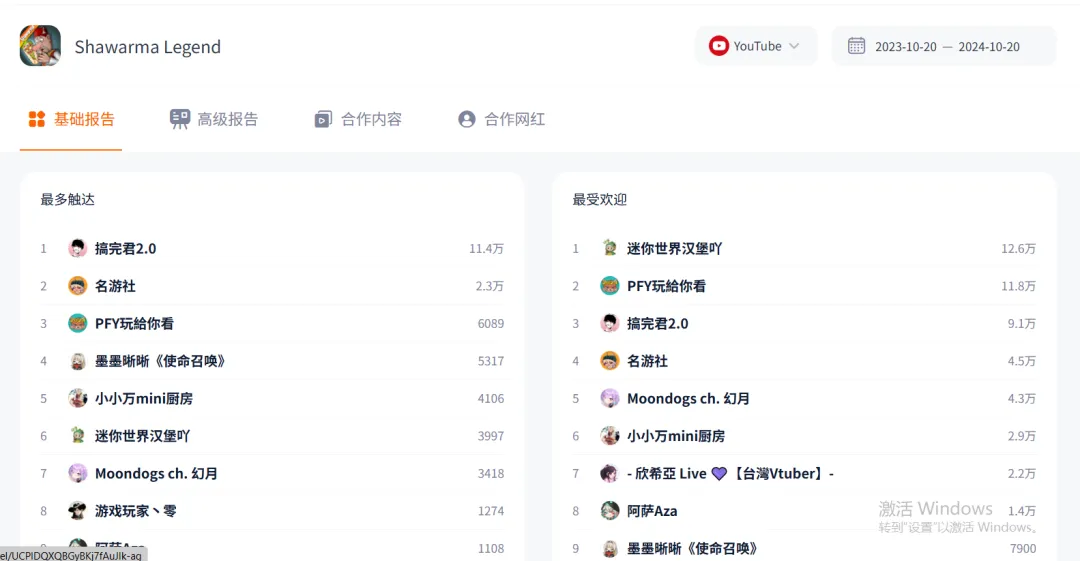The height and width of the screenshot is (561, 1080).
Task: Expand the YouTube platform dropdown chevron
Action: [794, 46]
